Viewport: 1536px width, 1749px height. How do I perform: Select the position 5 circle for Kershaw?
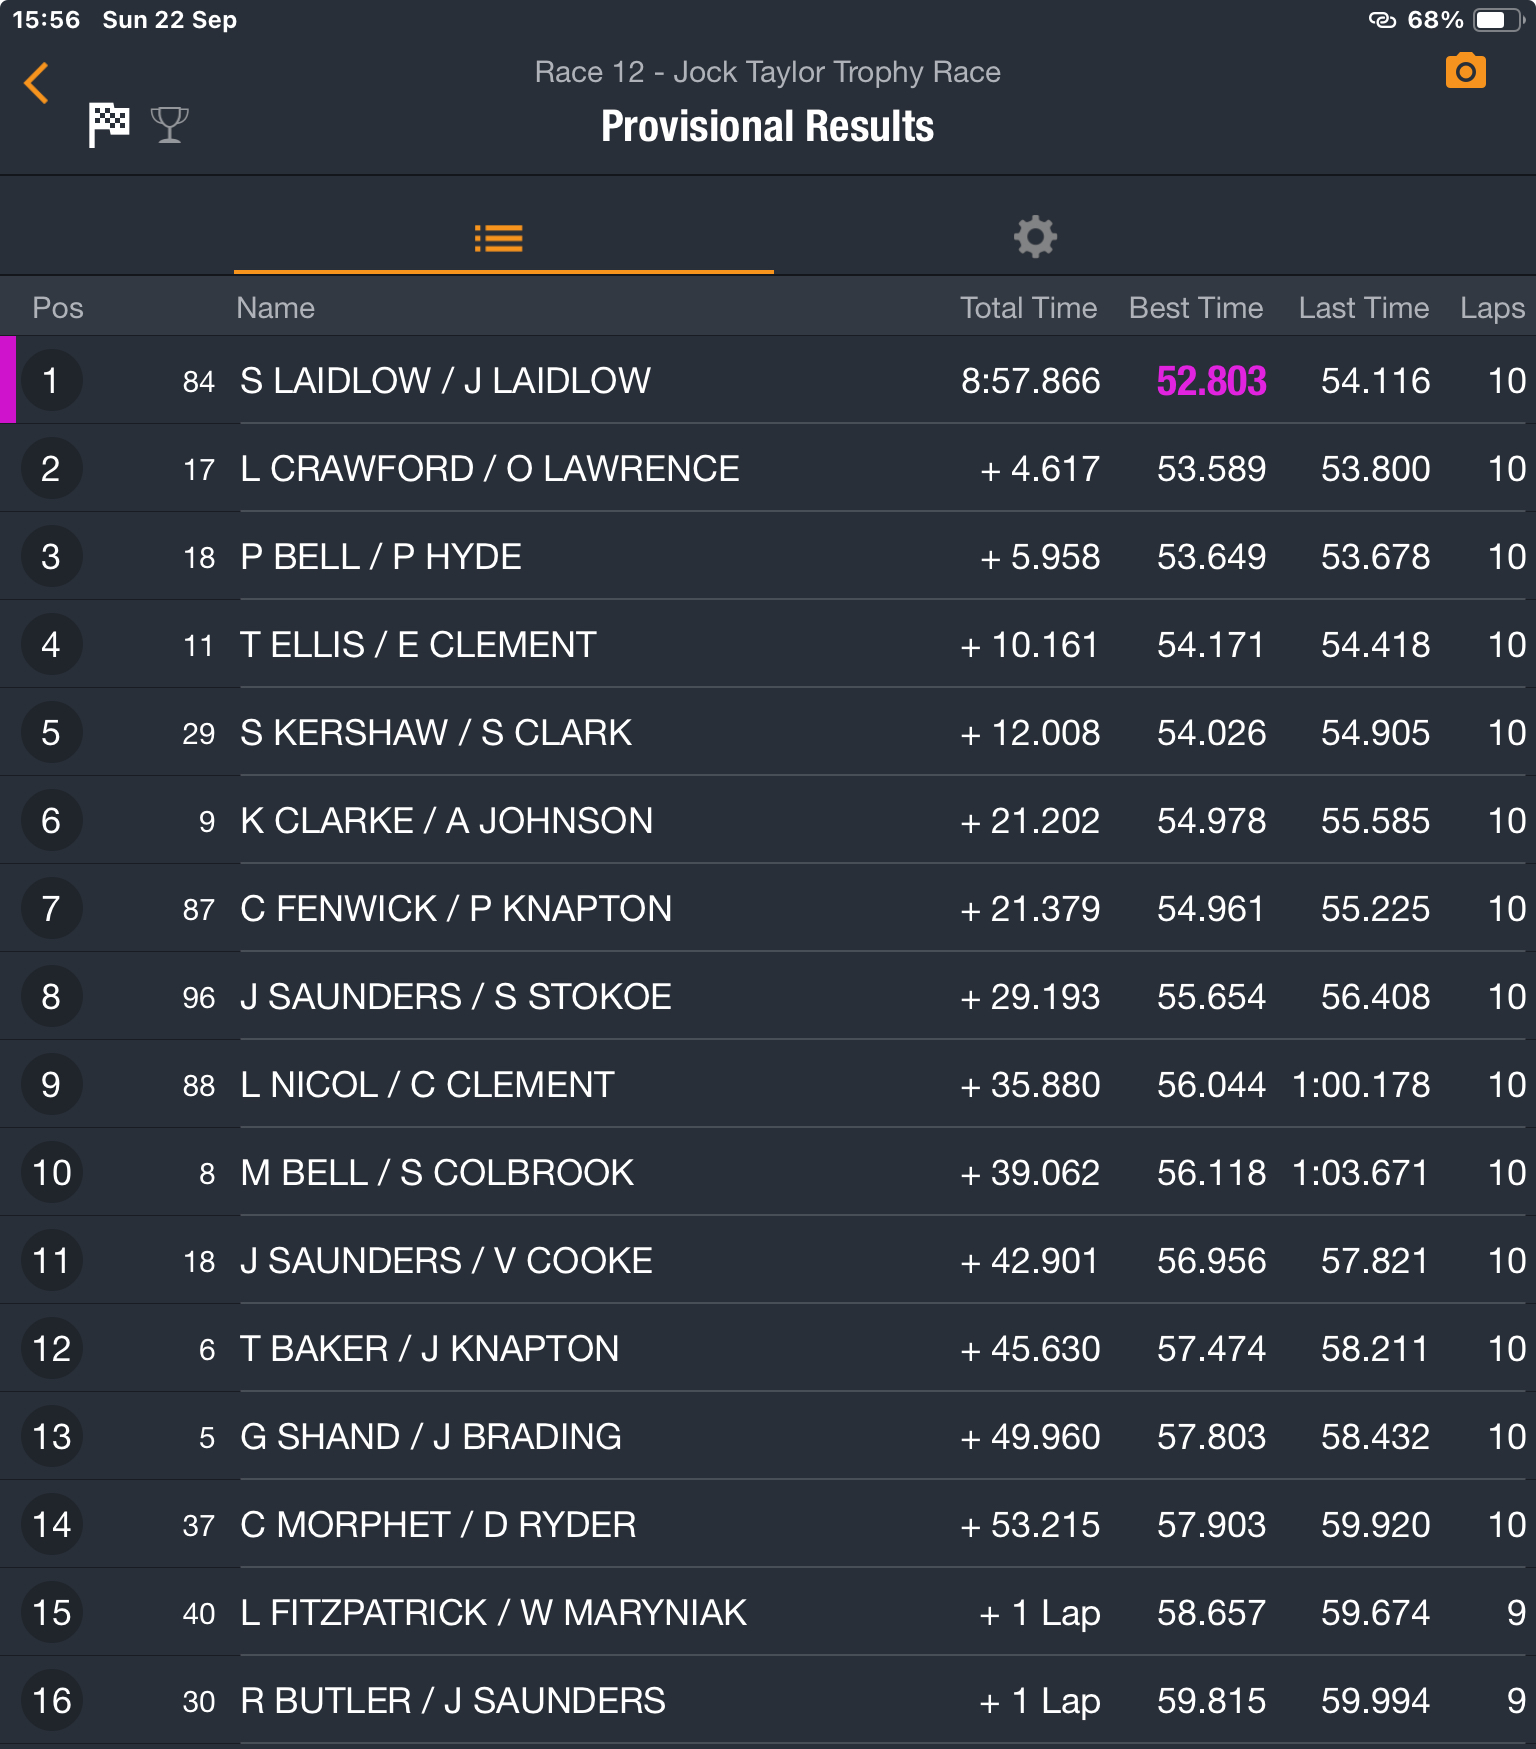click(x=51, y=732)
